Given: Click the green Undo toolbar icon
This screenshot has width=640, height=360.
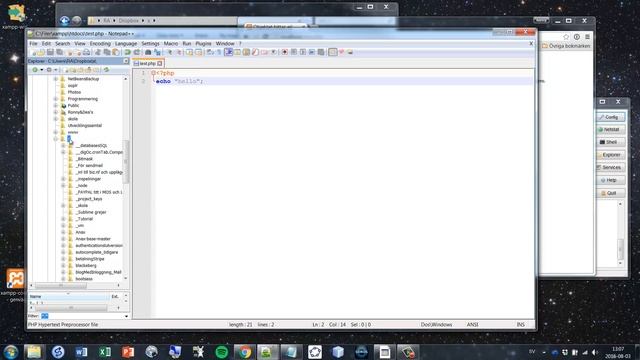Looking at the screenshot, I should pyautogui.click(x=128, y=52).
